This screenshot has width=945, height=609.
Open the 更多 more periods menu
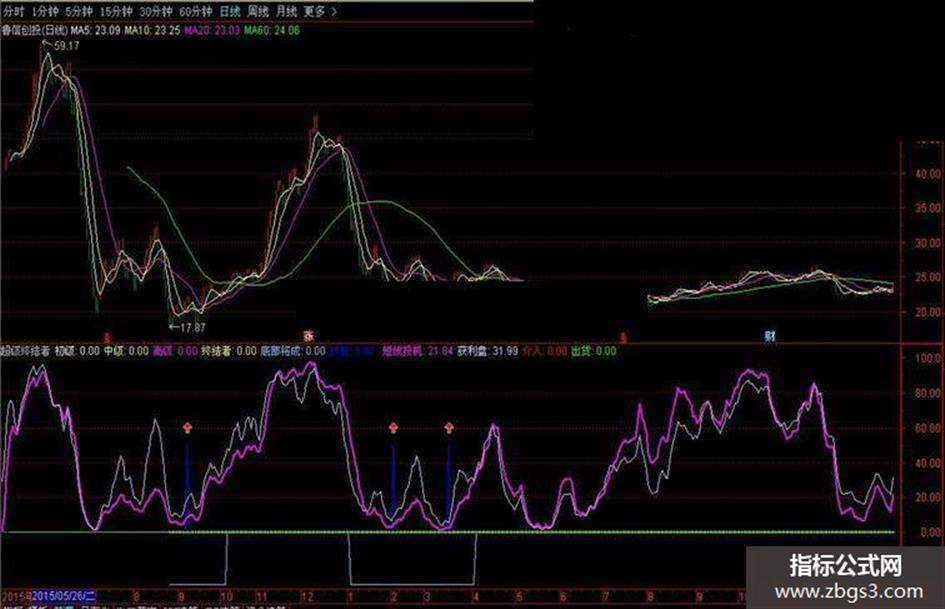point(319,11)
